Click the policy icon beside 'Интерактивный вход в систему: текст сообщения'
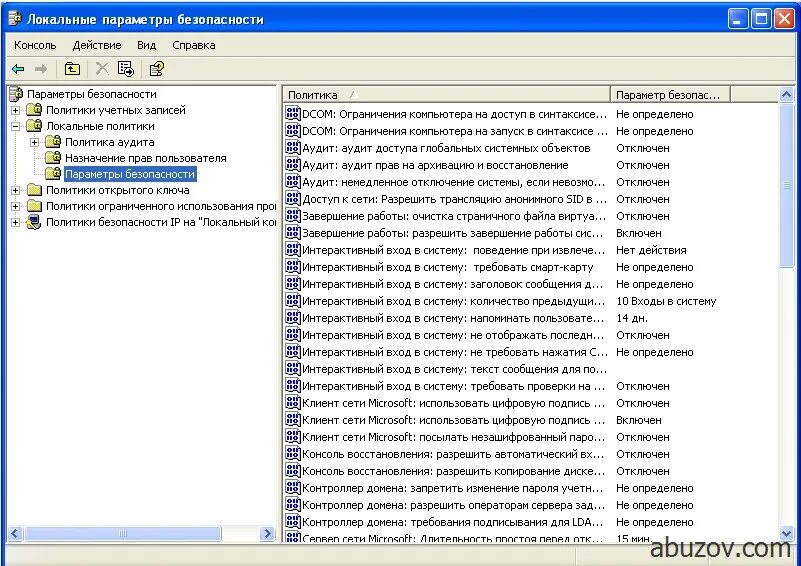Screen dimensions: 801x566 [x=293, y=368]
